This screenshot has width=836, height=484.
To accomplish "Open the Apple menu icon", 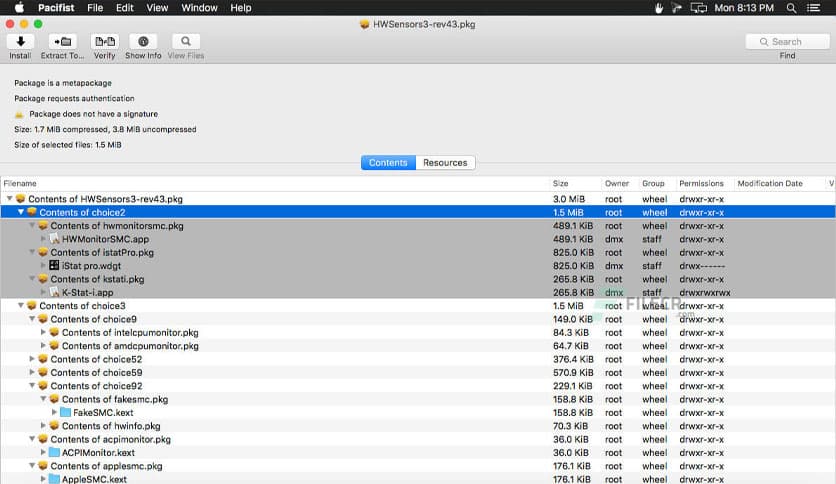I will (19, 7).
